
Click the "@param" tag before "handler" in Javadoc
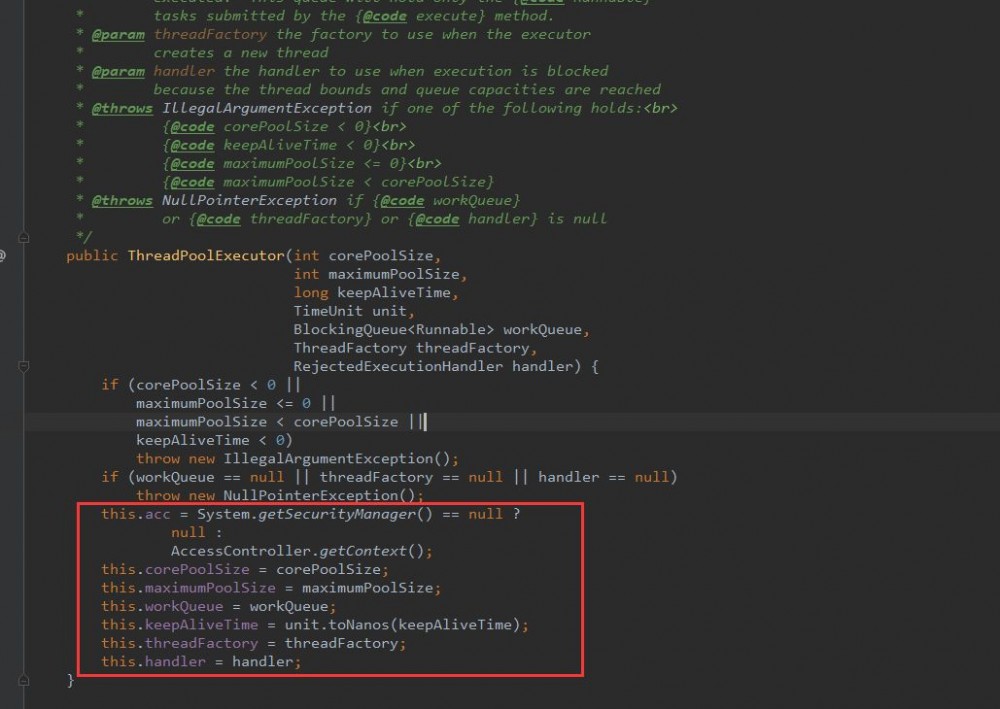118,71
